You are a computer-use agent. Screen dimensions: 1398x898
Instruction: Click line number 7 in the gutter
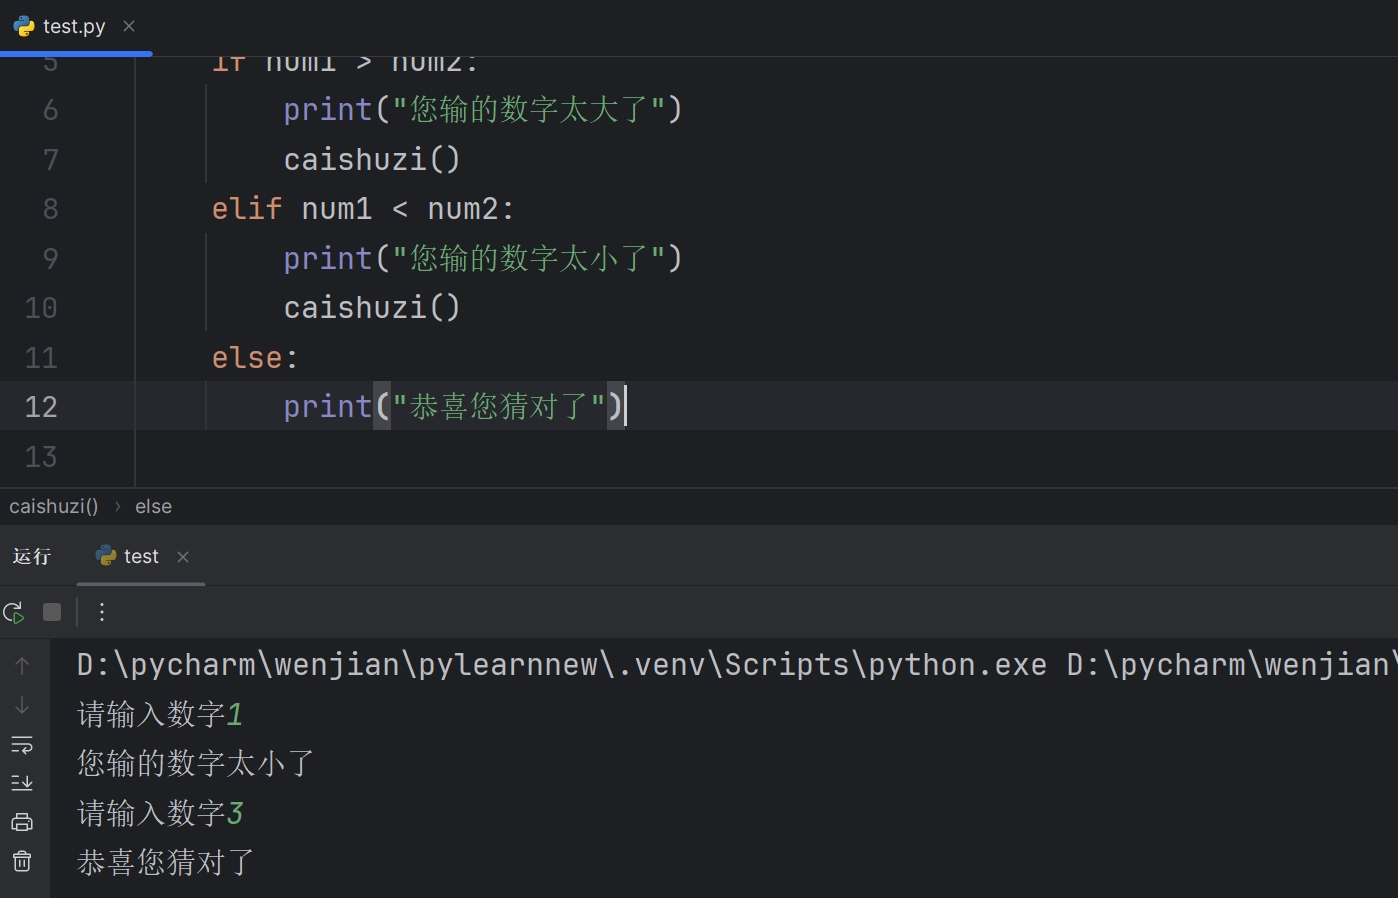point(50,160)
